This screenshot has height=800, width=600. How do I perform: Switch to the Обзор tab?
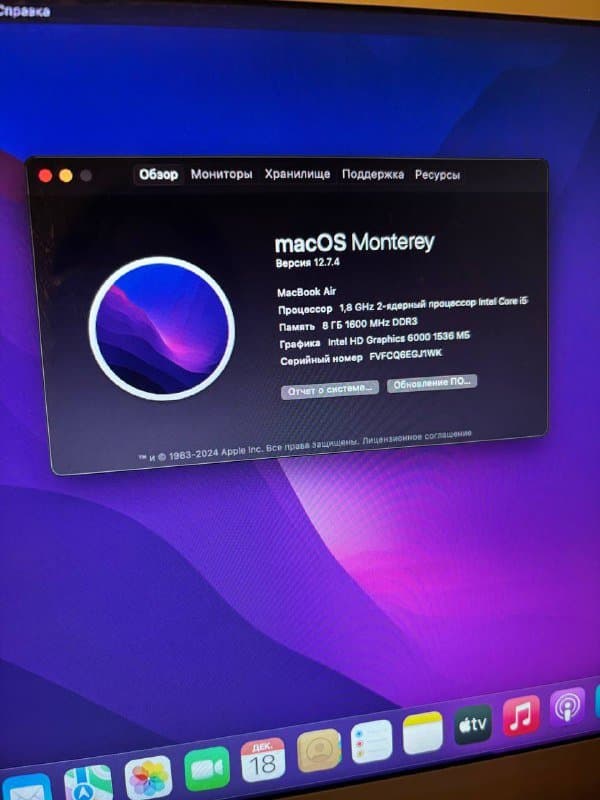click(x=159, y=174)
